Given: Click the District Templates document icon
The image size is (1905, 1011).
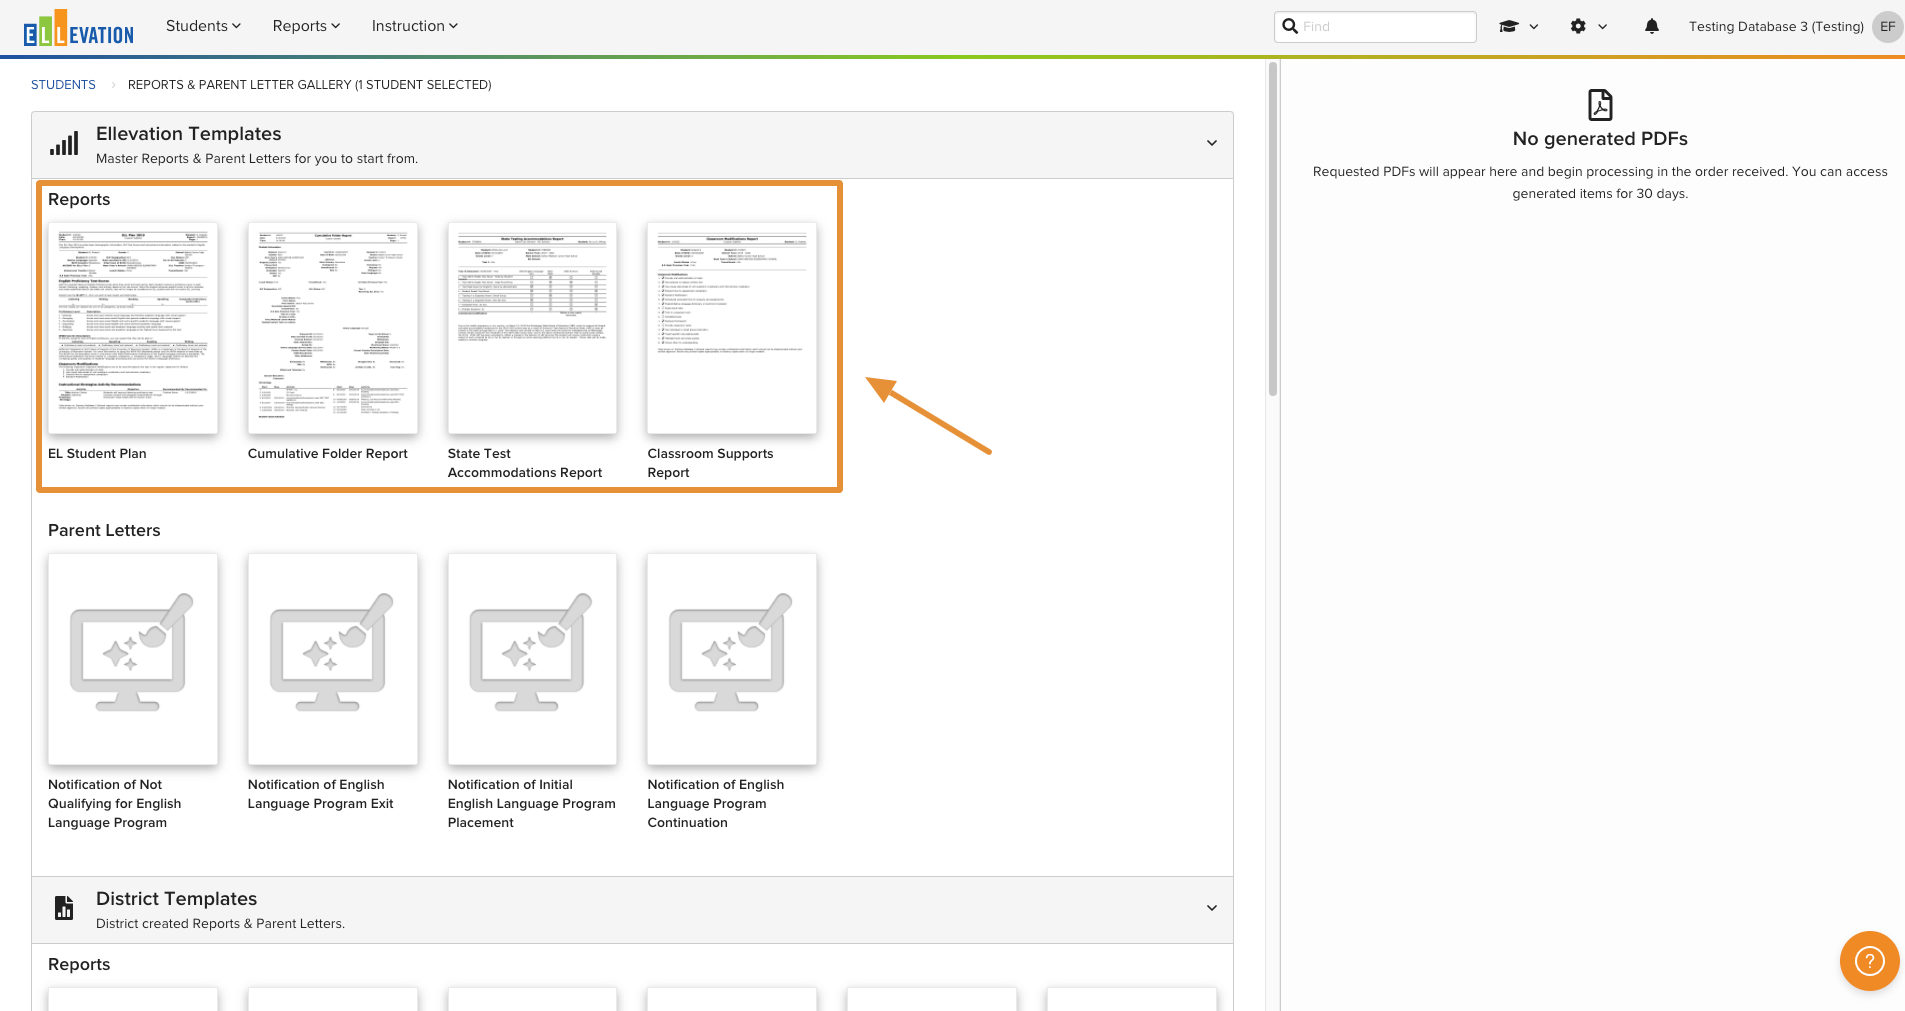Looking at the screenshot, I should (x=64, y=908).
